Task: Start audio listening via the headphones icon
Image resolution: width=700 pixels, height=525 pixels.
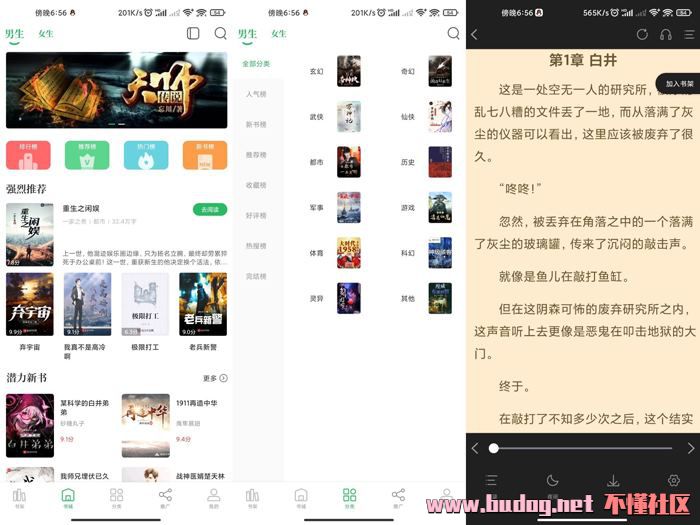Action: 666,34
